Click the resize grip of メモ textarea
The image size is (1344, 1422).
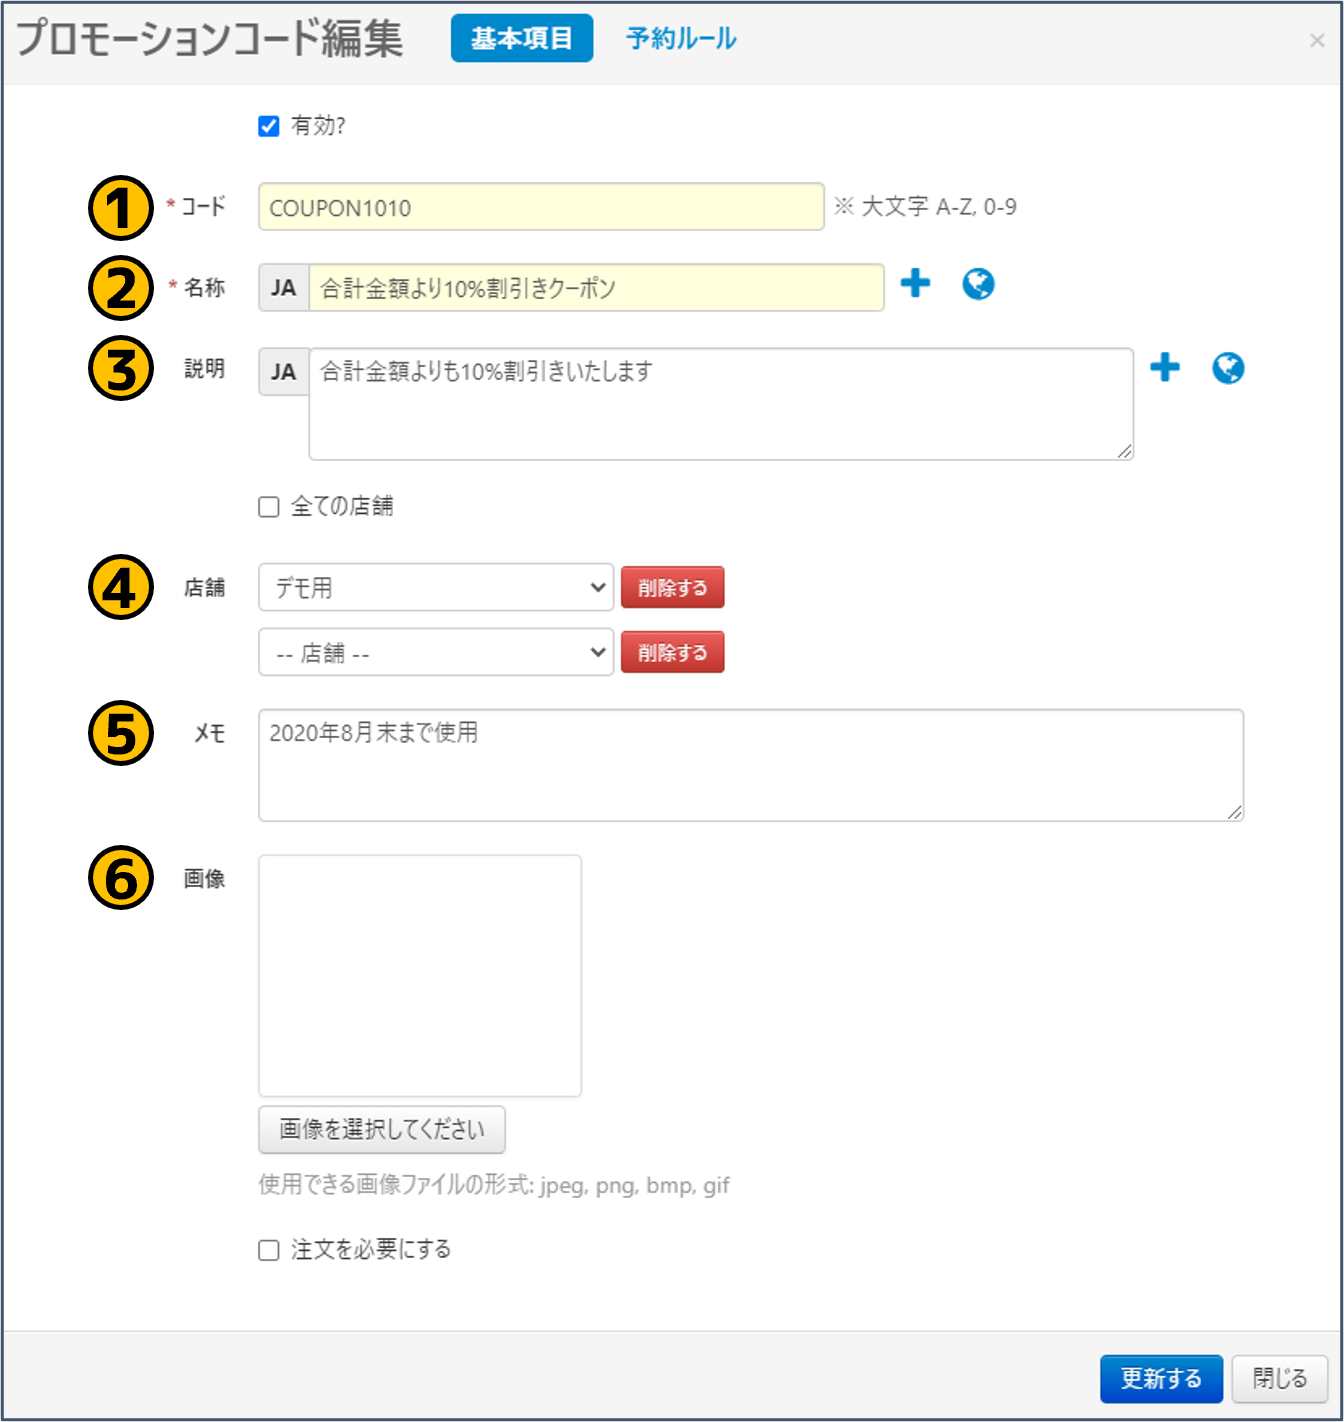(x=1235, y=812)
